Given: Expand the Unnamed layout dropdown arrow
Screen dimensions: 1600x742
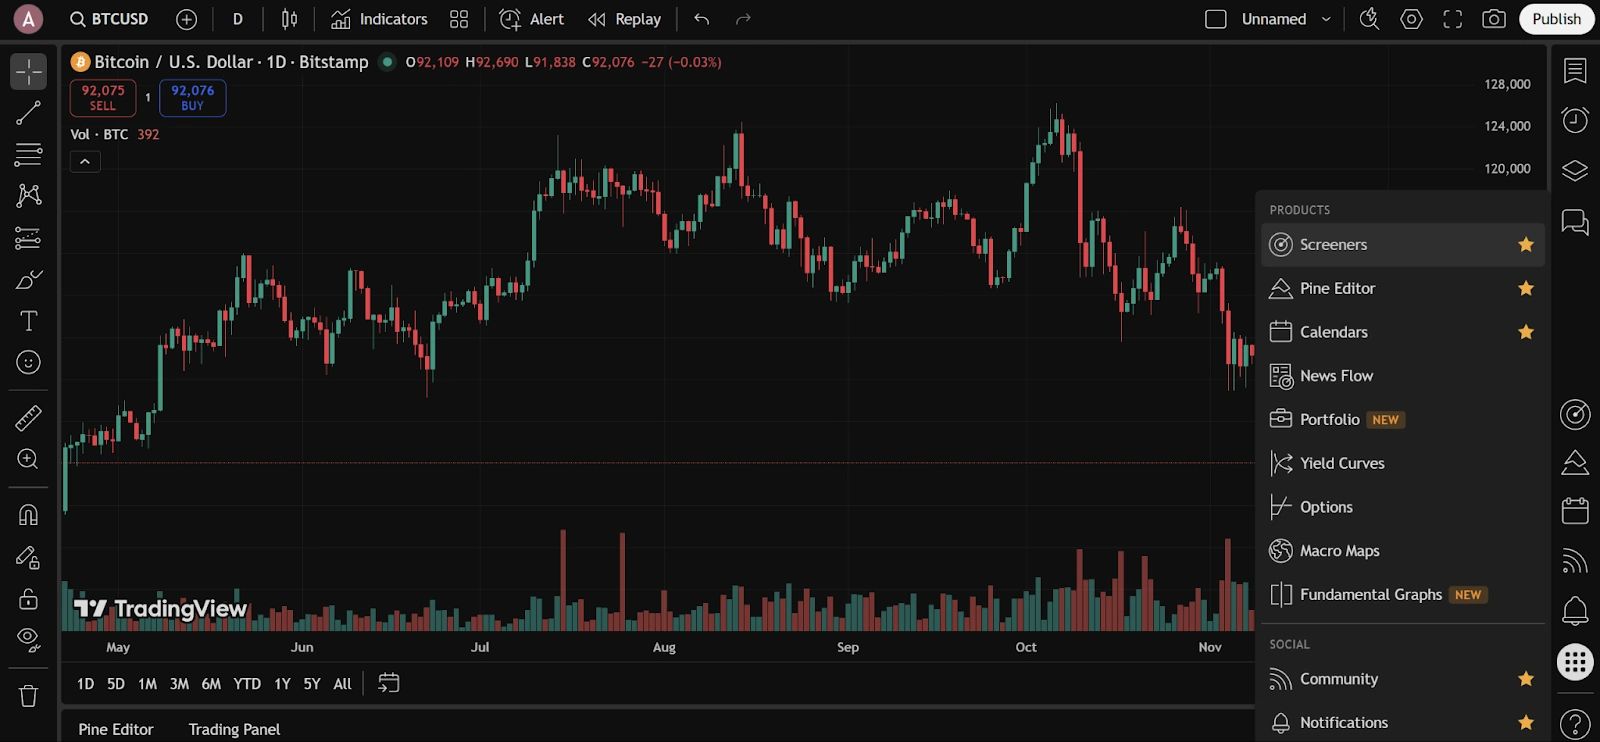Looking at the screenshot, I should [x=1326, y=19].
